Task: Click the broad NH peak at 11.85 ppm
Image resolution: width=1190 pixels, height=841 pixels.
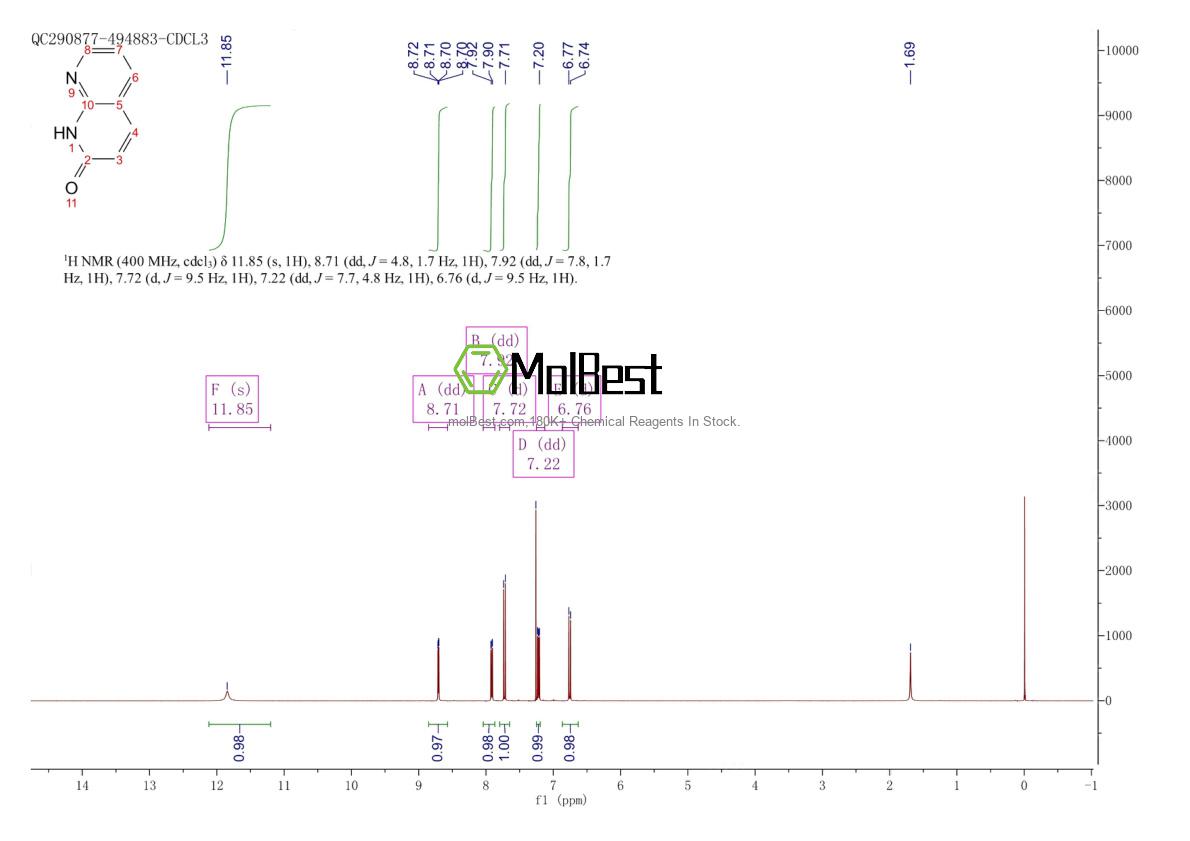Action: coord(227,694)
